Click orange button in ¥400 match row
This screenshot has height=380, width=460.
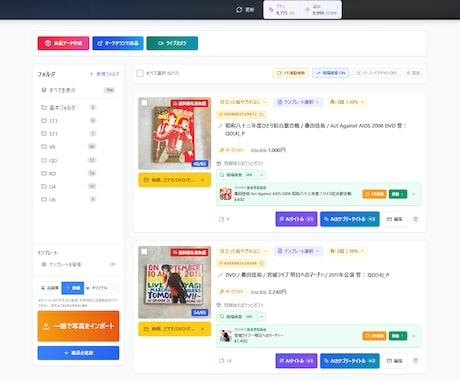pos(374,194)
